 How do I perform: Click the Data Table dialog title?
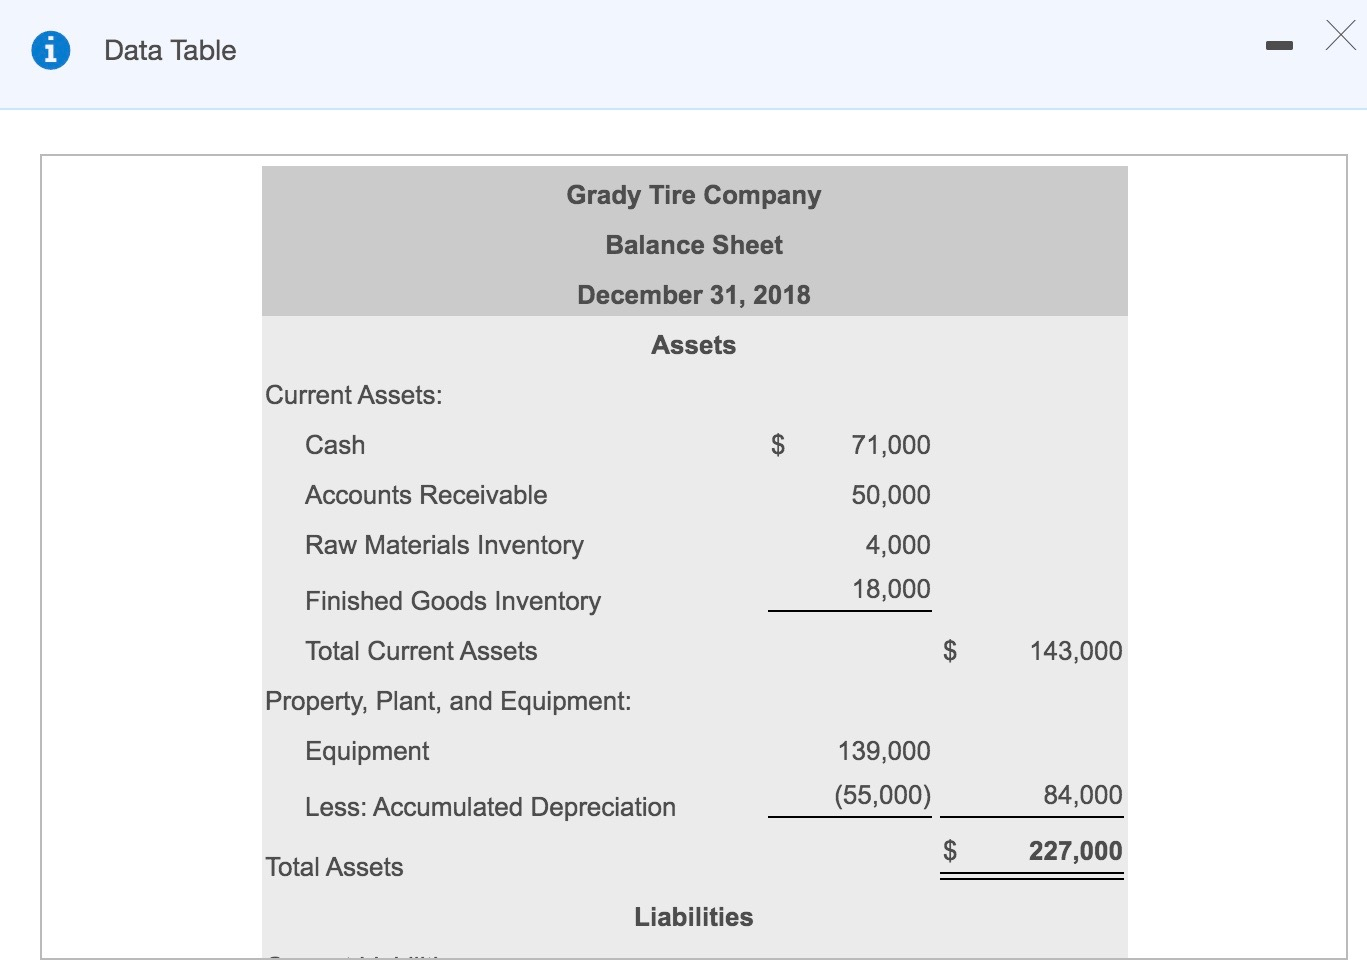(170, 50)
